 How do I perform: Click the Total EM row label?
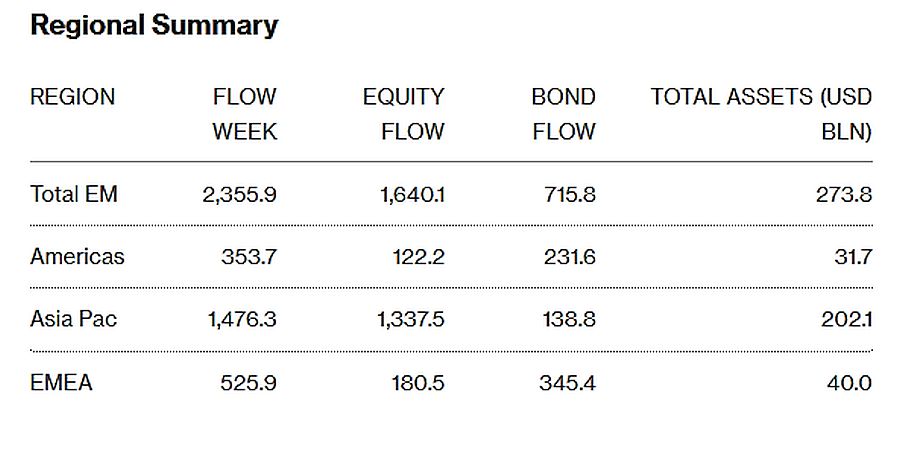point(73,194)
